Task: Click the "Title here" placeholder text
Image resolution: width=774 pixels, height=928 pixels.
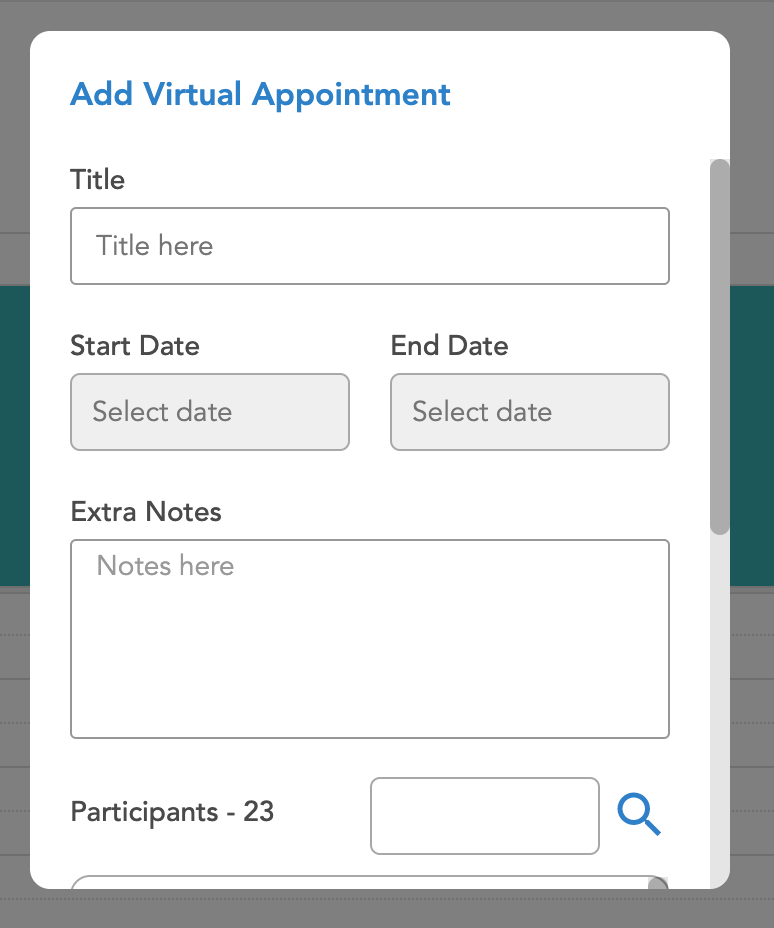Action: point(155,246)
